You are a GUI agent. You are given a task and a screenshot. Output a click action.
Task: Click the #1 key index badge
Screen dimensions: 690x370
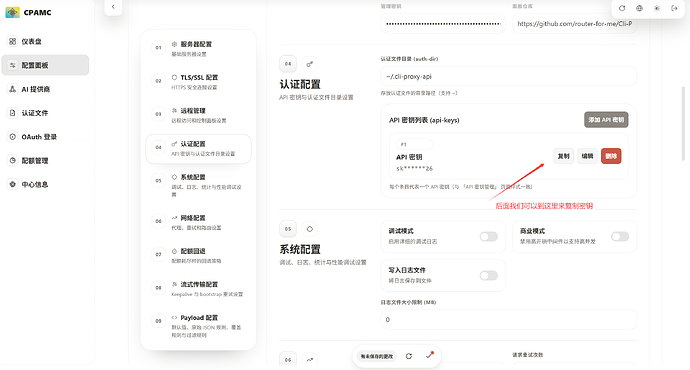[414, 144]
